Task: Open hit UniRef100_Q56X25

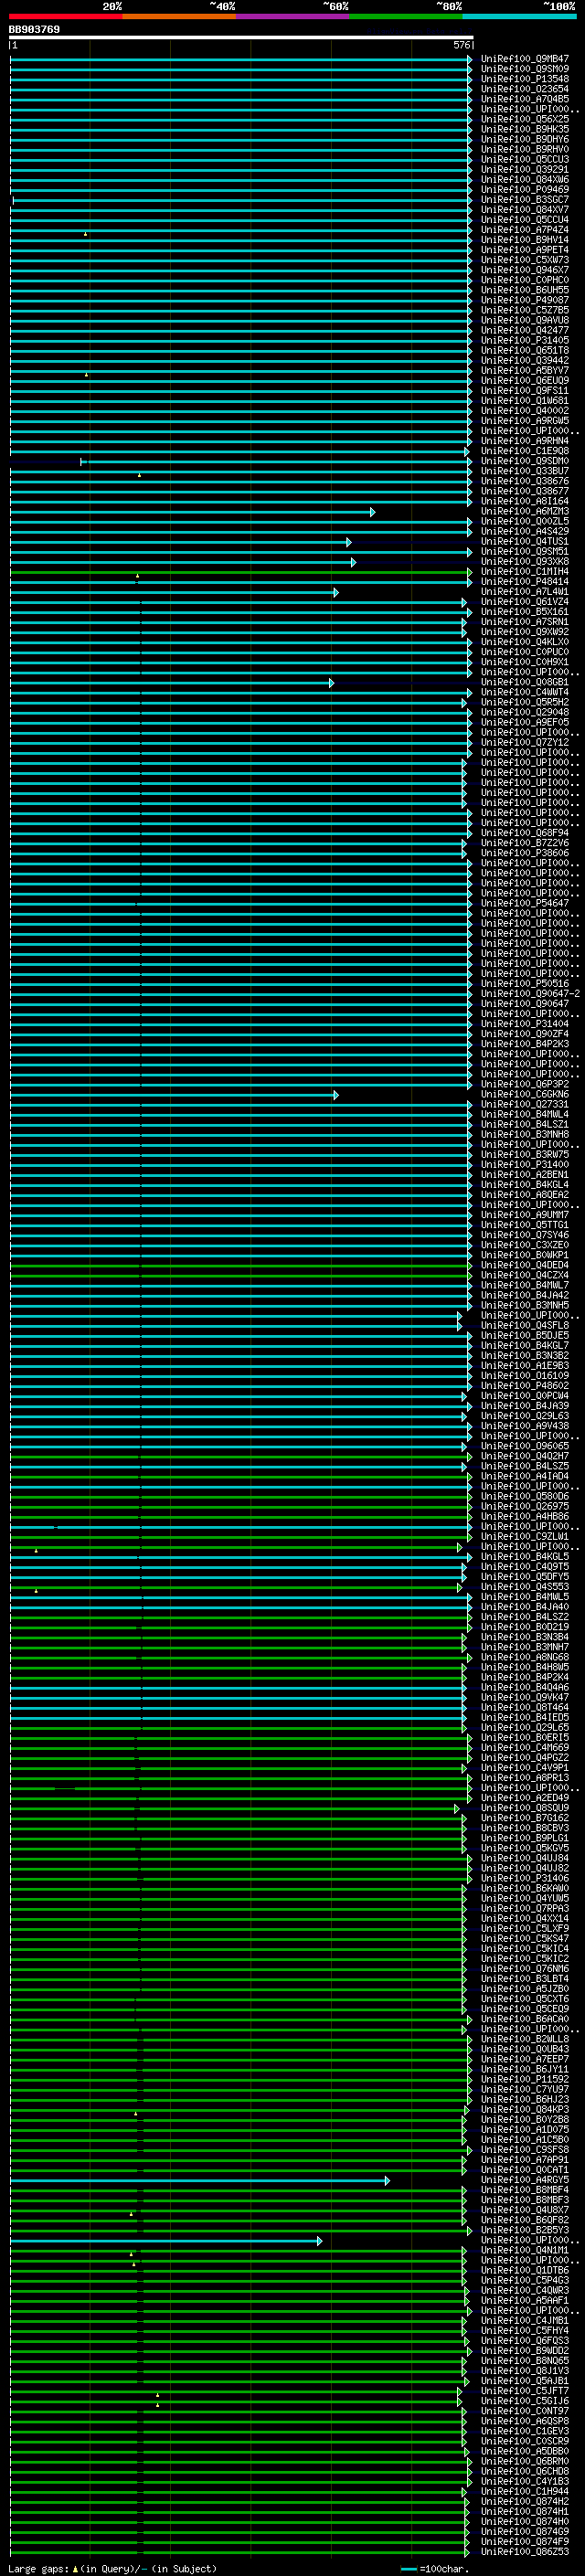Action: (x=525, y=119)
